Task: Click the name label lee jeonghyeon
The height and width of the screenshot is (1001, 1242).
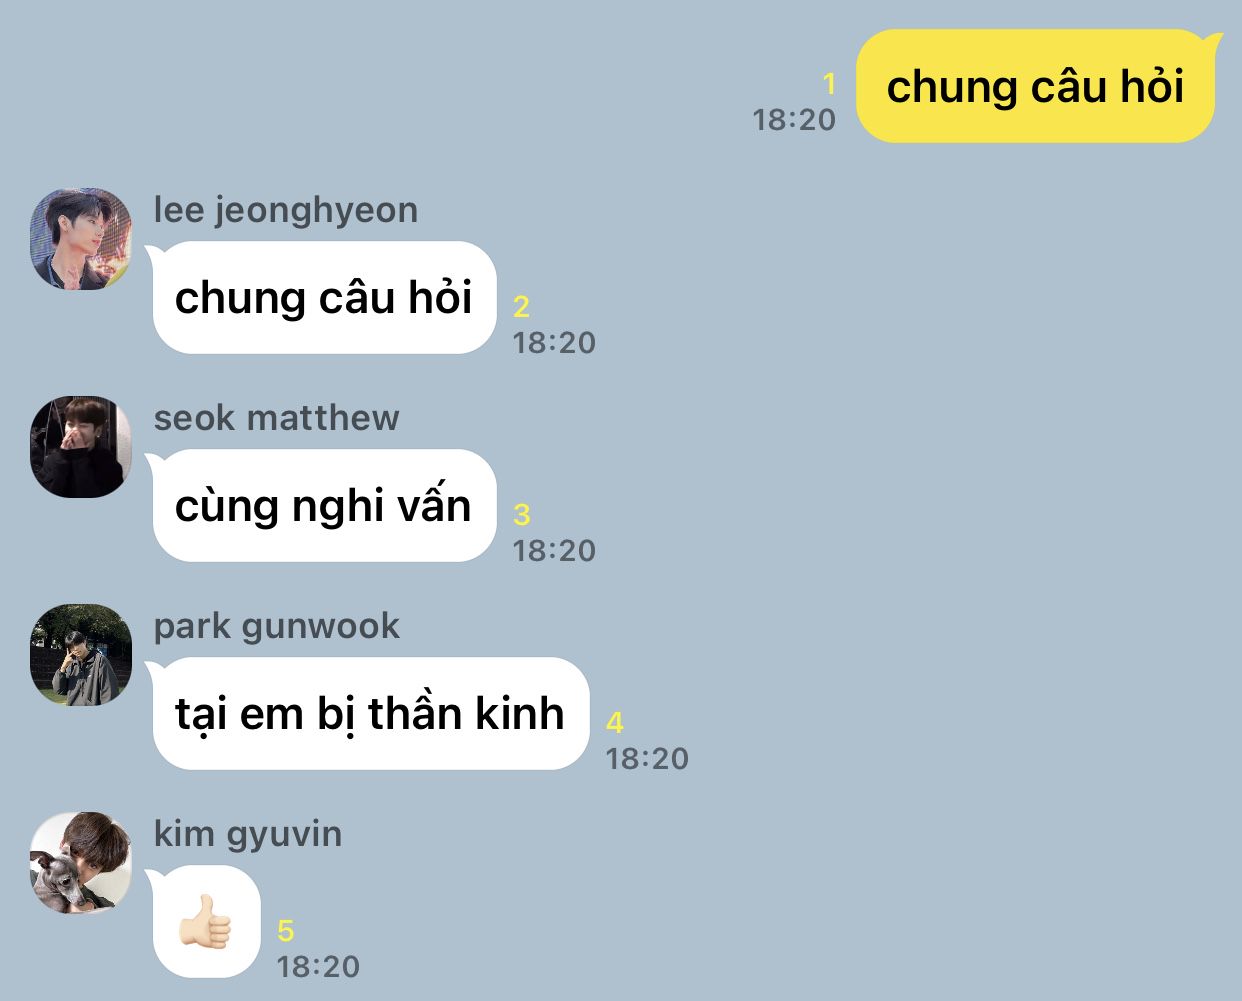Action: 286,210
